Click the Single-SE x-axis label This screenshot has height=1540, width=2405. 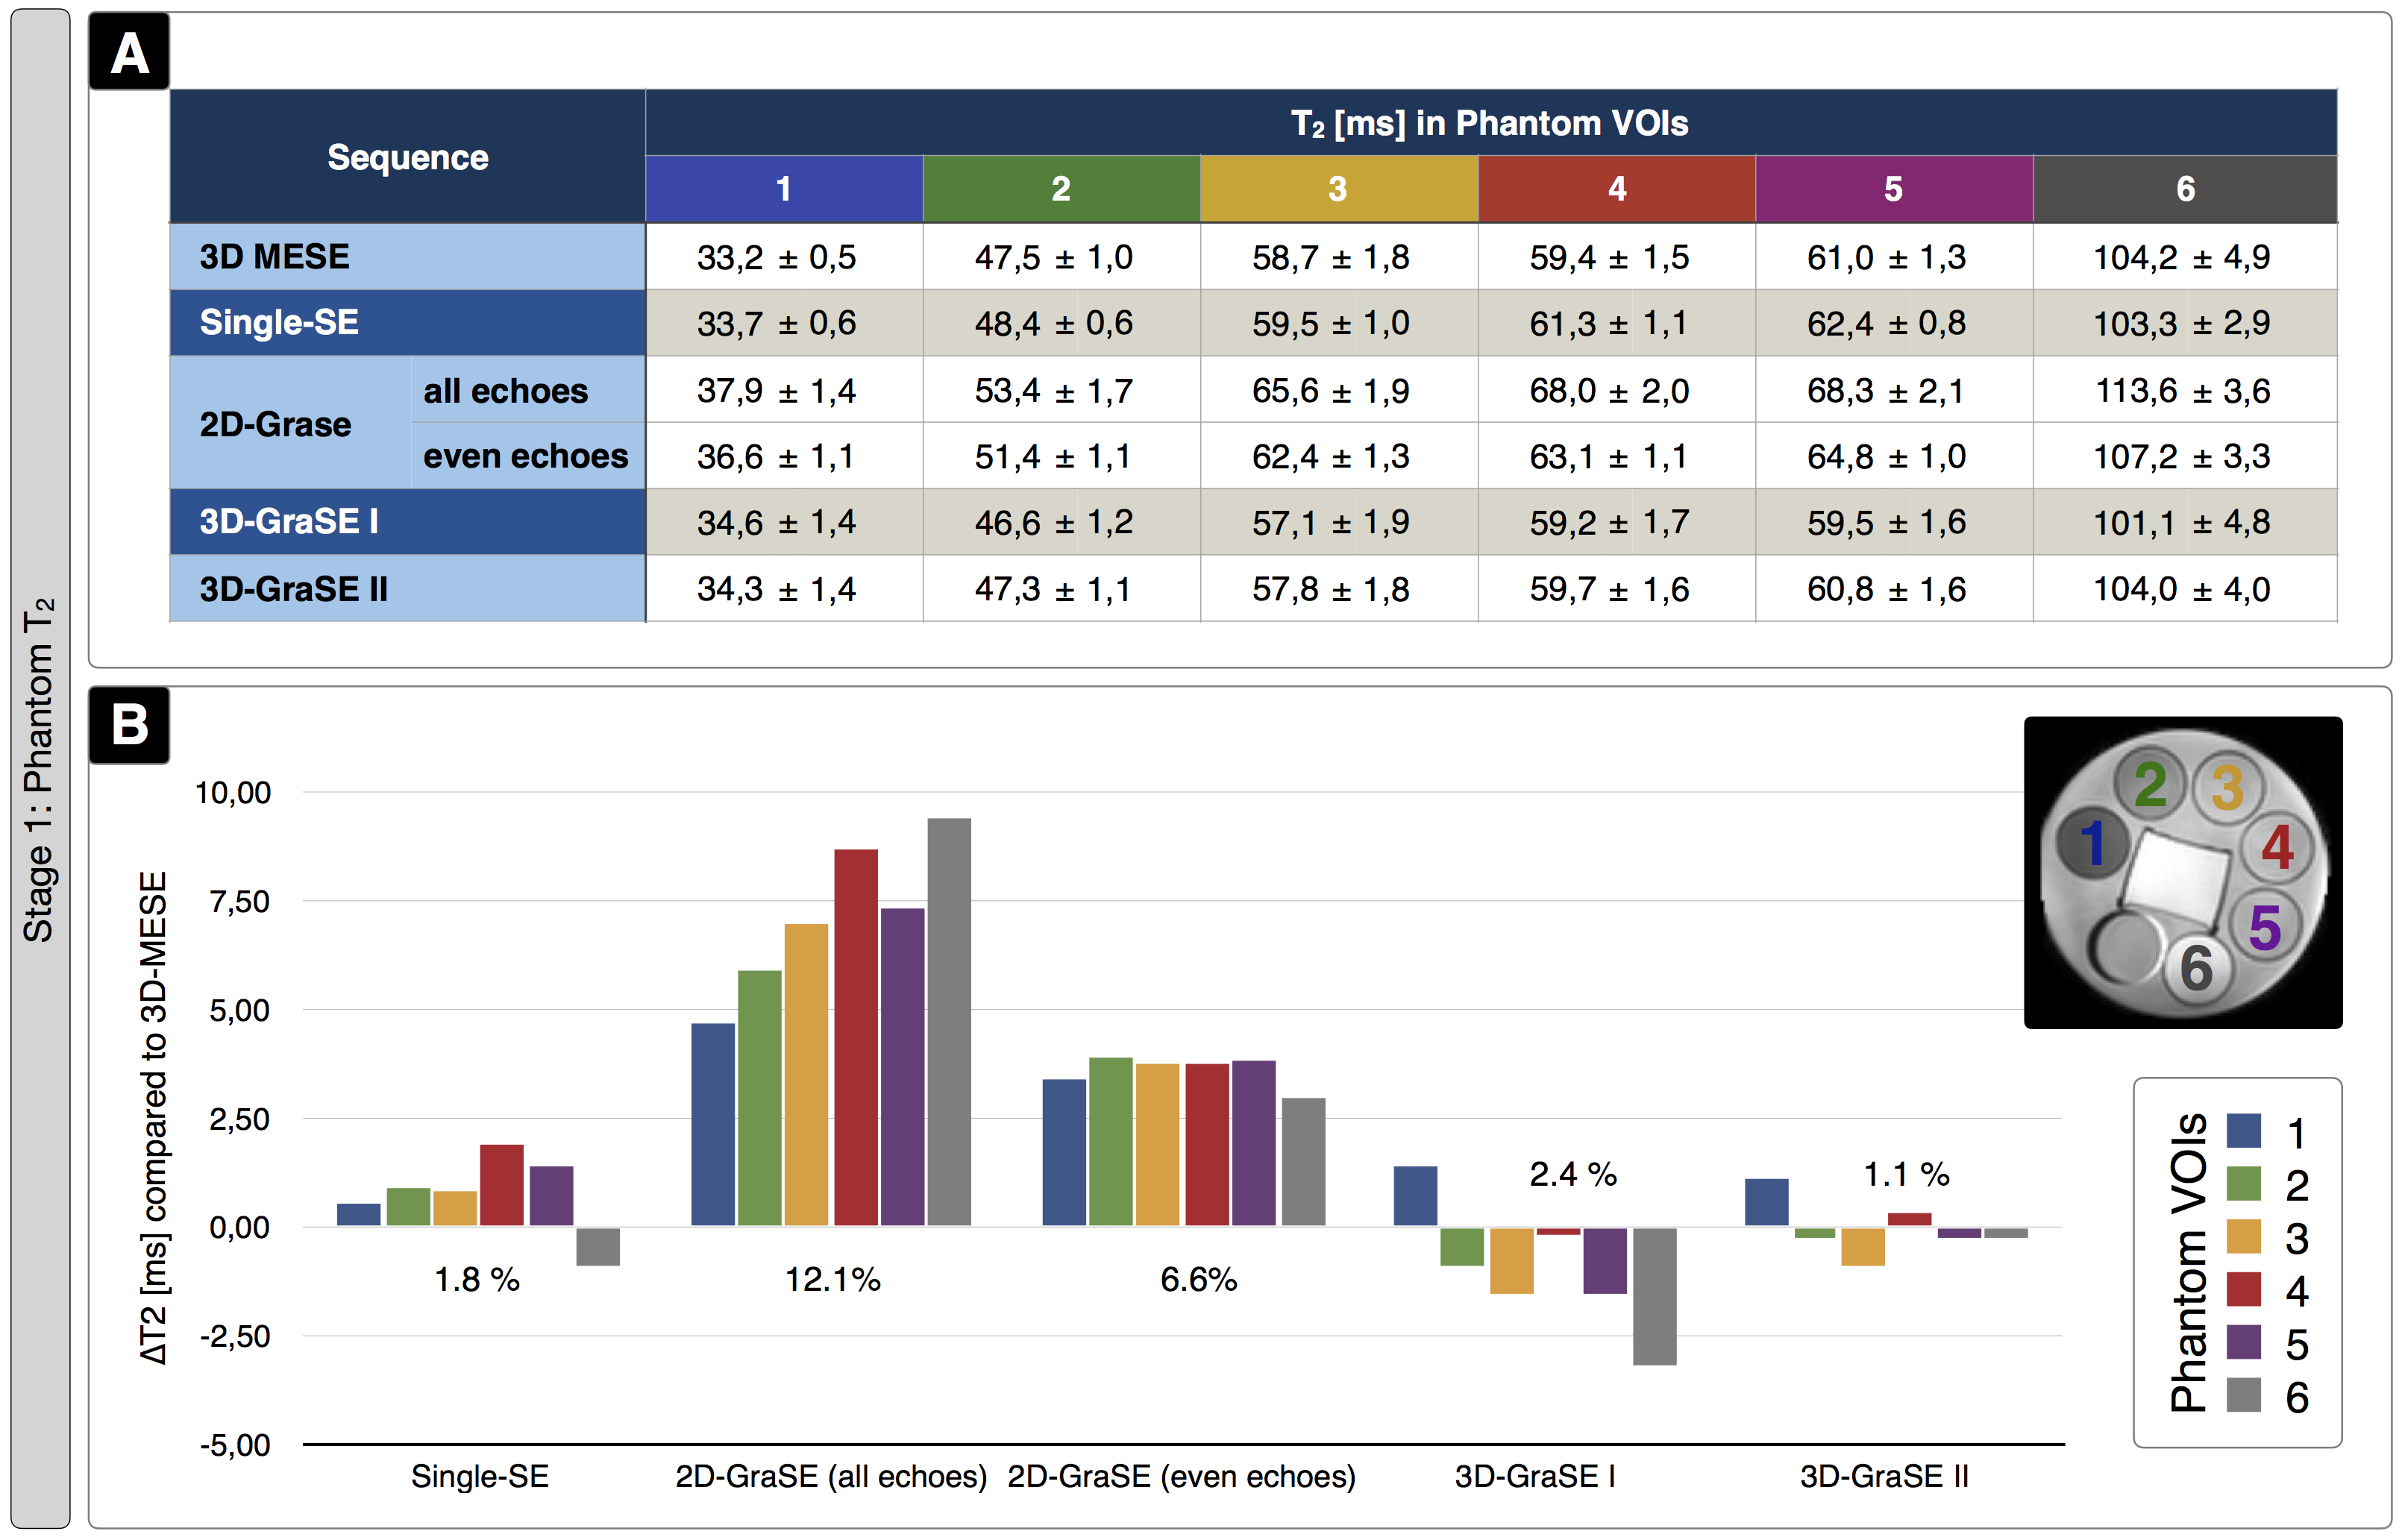(x=479, y=1476)
